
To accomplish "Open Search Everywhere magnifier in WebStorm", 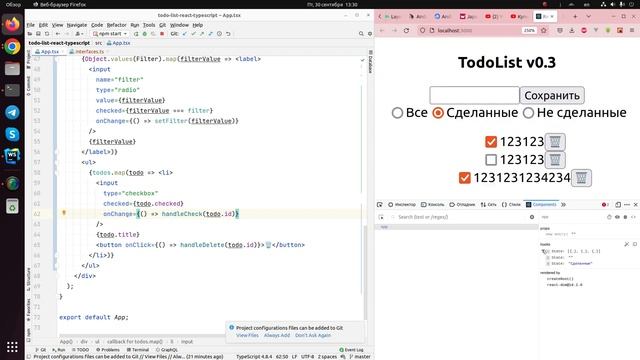I will coord(361,34).
